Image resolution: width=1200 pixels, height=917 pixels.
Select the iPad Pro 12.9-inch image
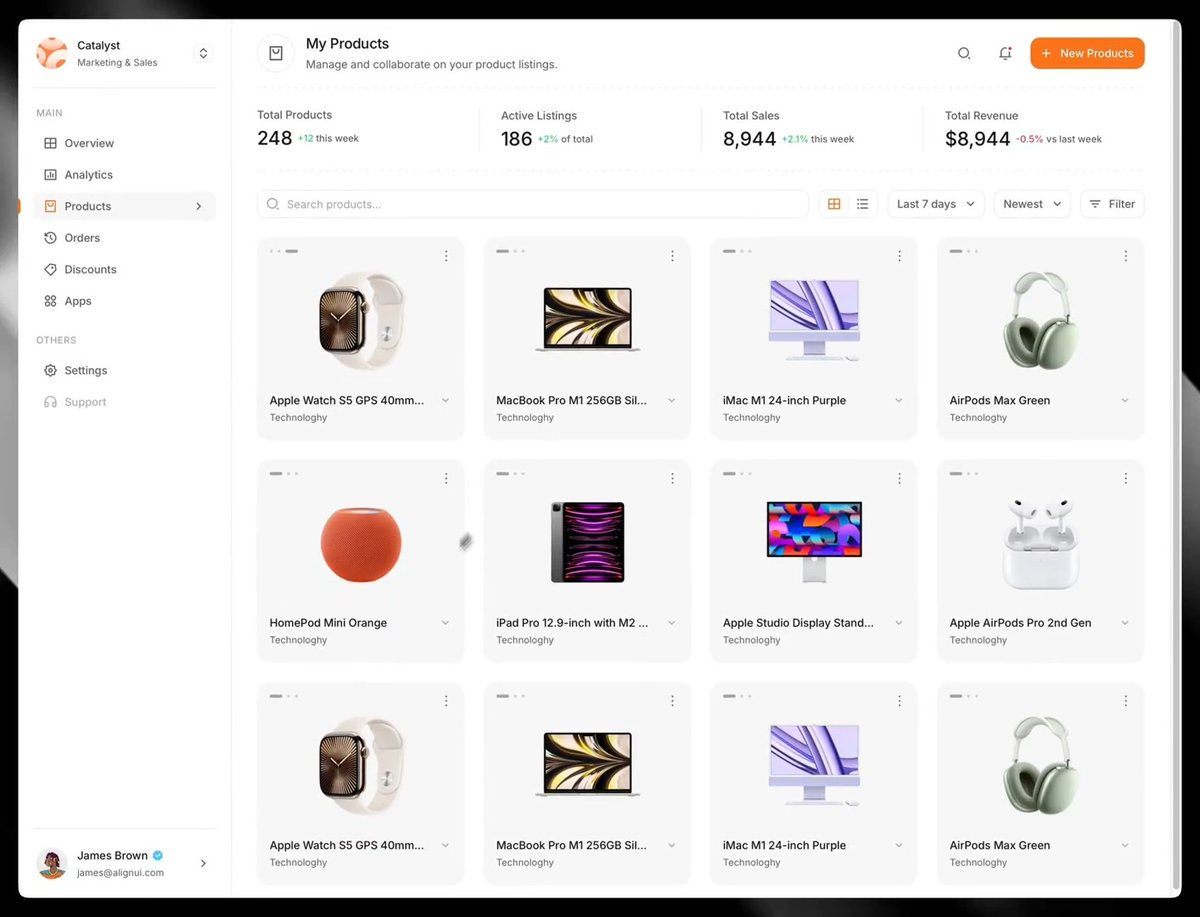pyautogui.click(x=588, y=542)
